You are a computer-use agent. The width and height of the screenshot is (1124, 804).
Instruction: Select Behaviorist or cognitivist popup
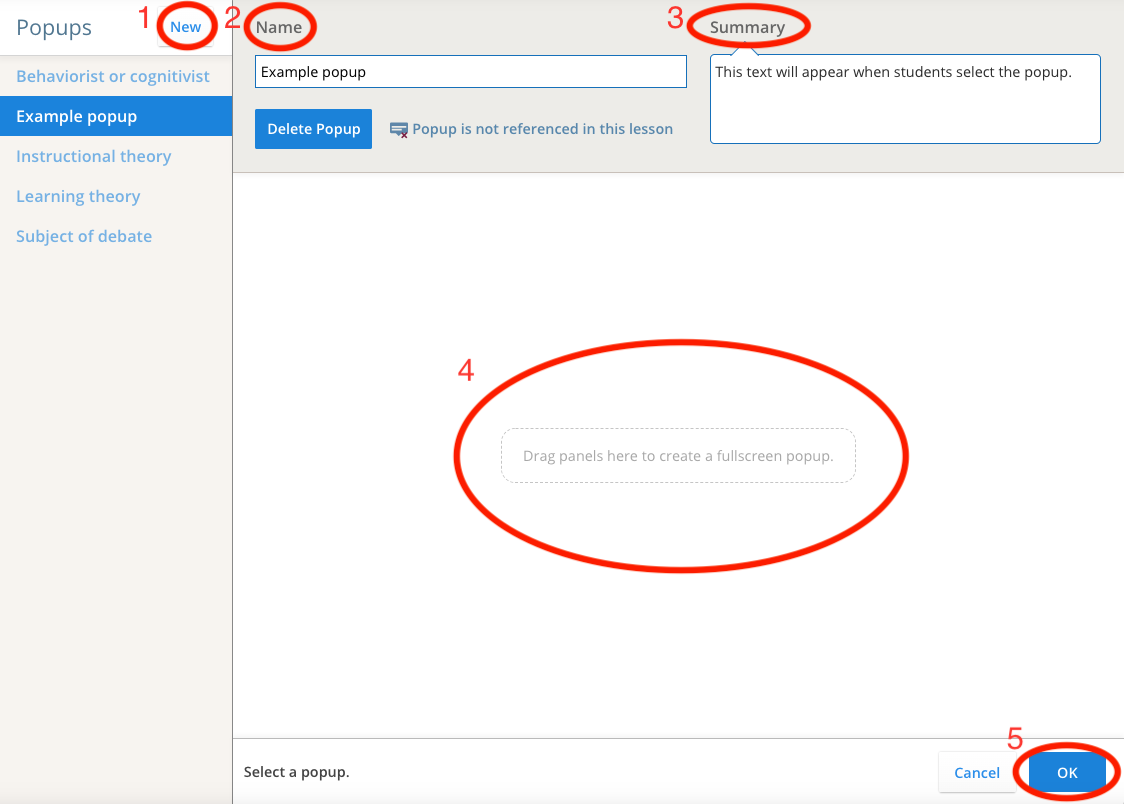[113, 76]
